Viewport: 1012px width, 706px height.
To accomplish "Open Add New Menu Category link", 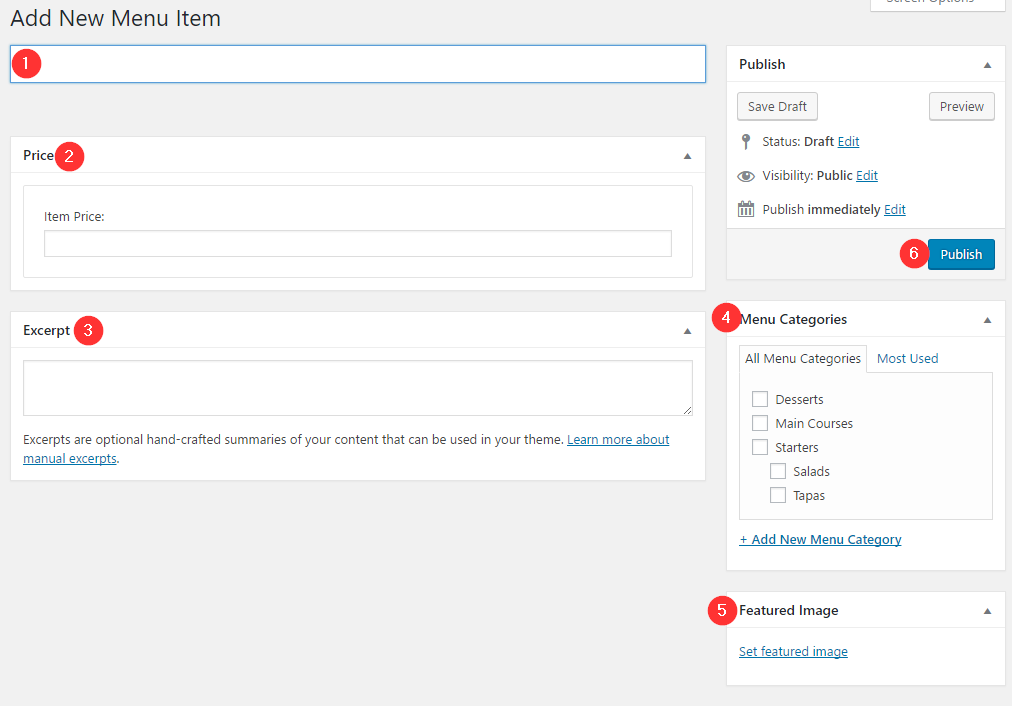I will [x=820, y=540].
